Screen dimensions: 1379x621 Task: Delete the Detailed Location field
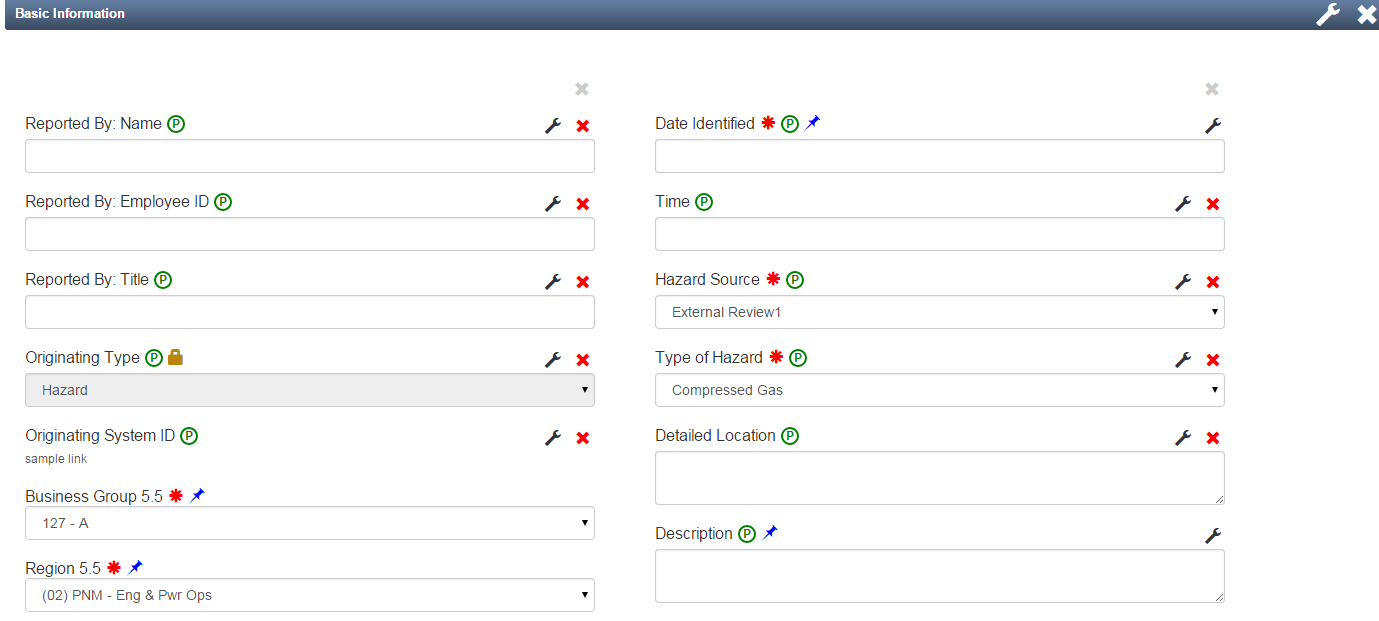1213,438
